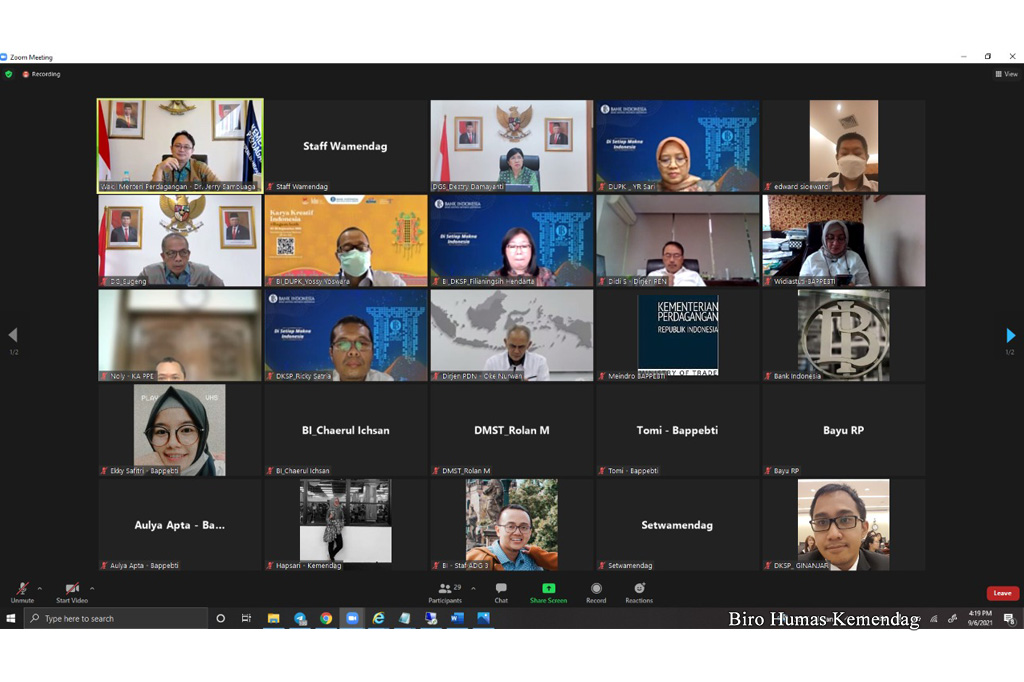Select the Tomi - Bappebti tile
This screenshot has width=1024, height=682.
pos(678,430)
